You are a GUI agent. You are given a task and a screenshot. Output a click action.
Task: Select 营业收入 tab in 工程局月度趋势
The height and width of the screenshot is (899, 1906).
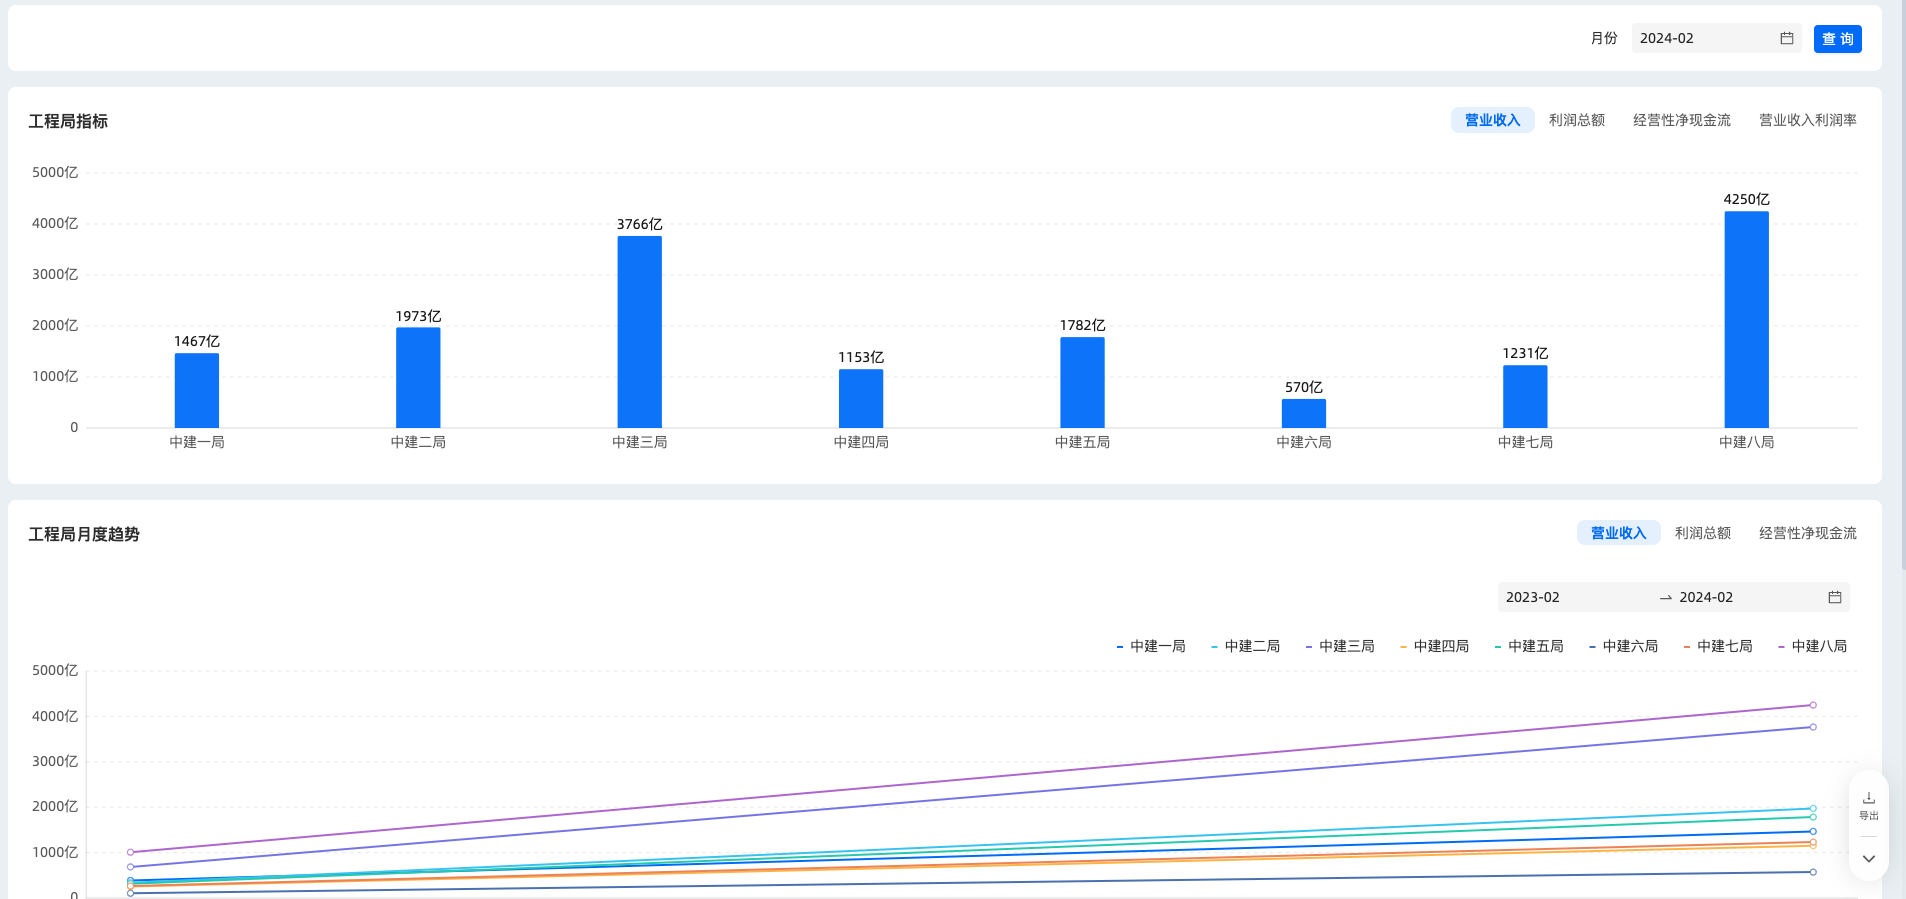[x=1618, y=533]
